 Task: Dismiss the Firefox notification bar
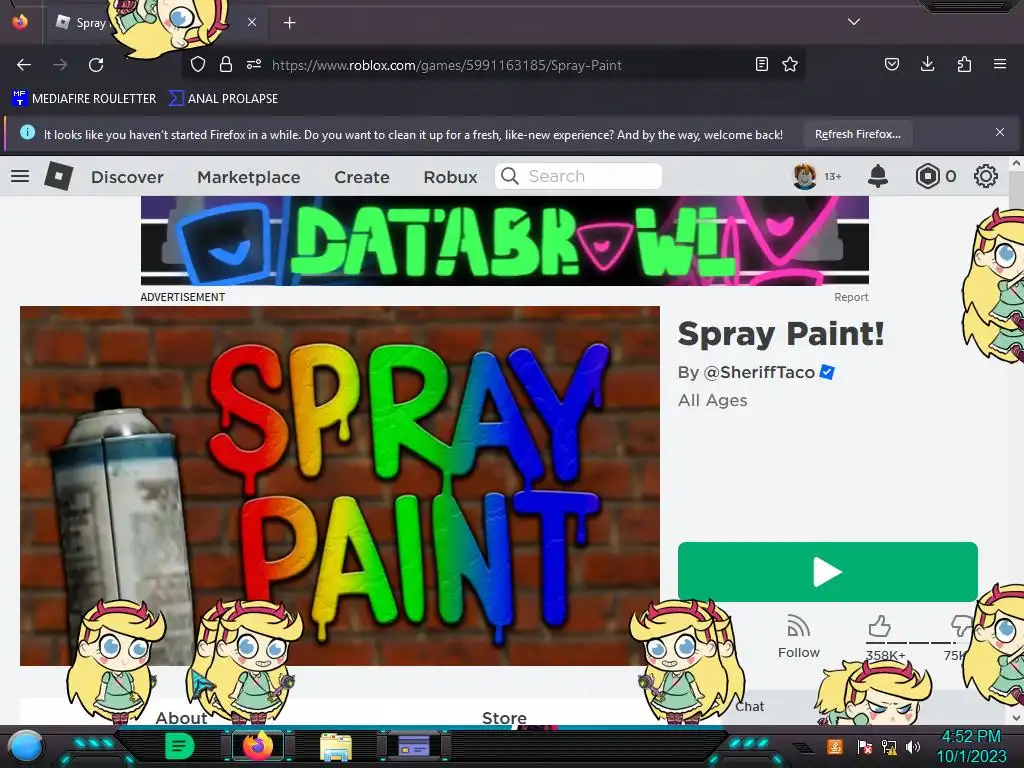(999, 133)
